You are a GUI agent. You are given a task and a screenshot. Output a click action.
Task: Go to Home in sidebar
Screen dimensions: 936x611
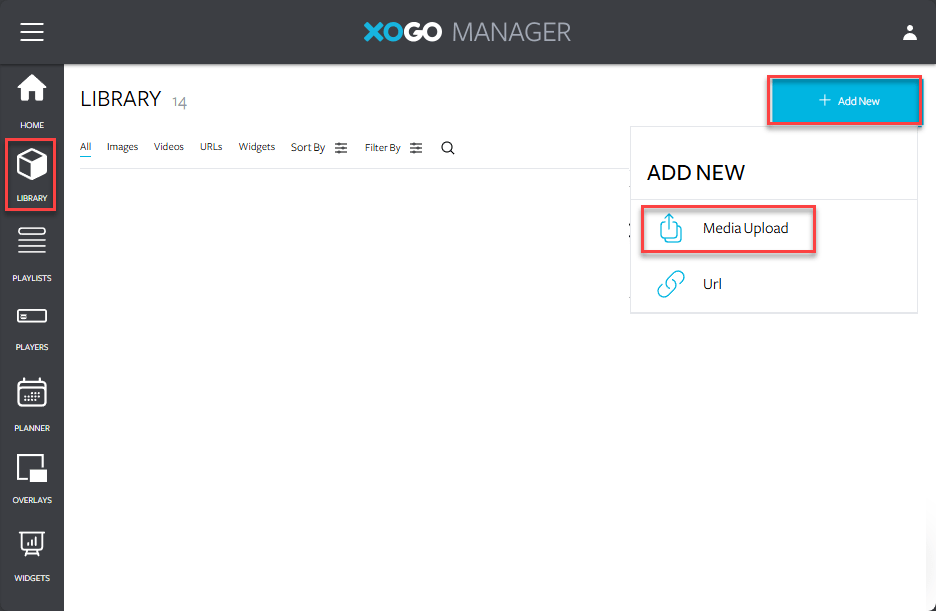coord(32,100)
